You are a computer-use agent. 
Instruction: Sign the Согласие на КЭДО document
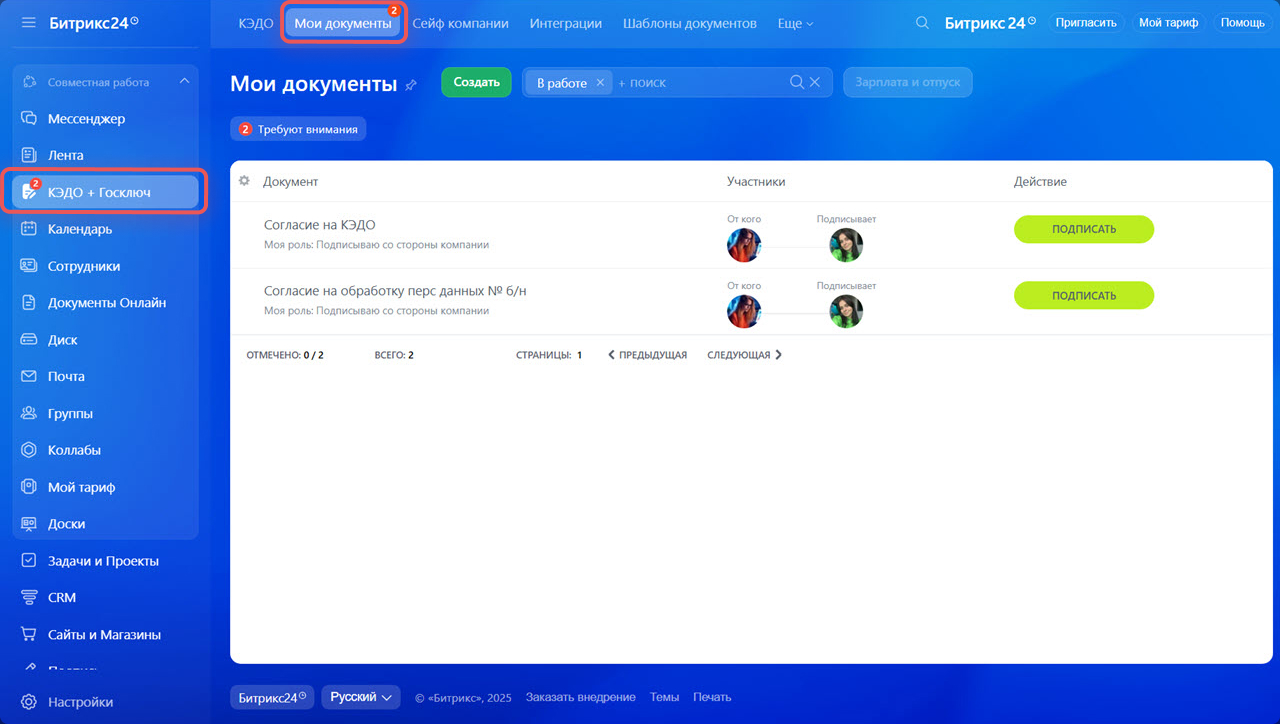[x=1084, y=229]
